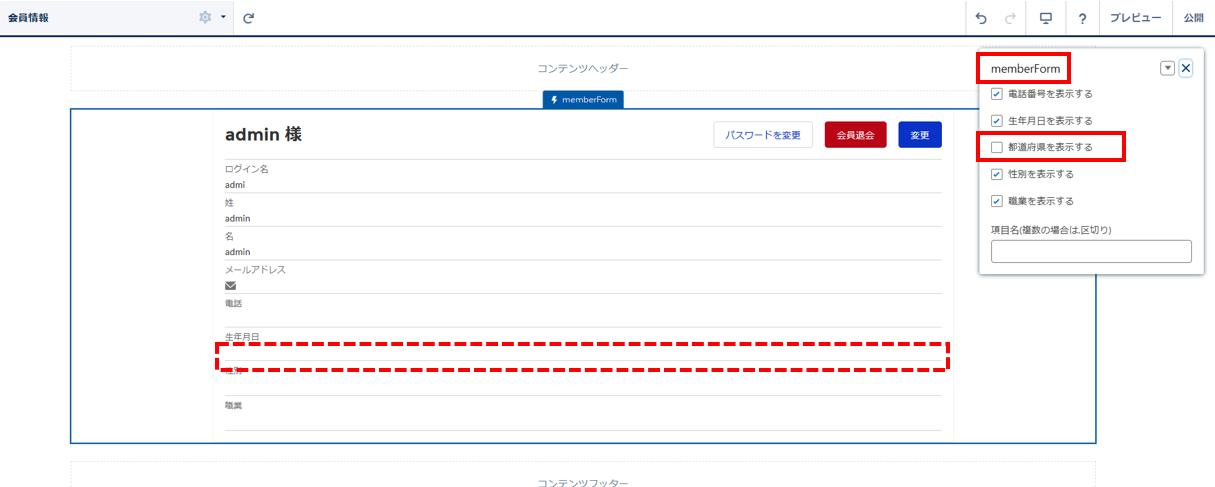This screenshot has width=1215, height=487.
Task: Uncheck 電話番号を表示する checkbox
Action: [x=996, y=94]
